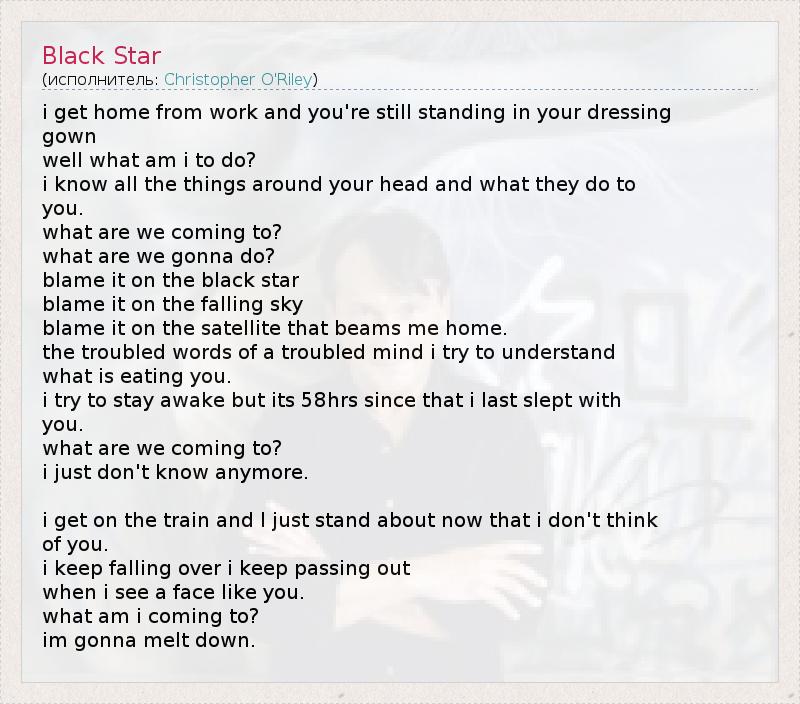Click the single word 'gown' on the second lyric line
800x704 pixels.
pyautogui.click(x=69, y=136)
